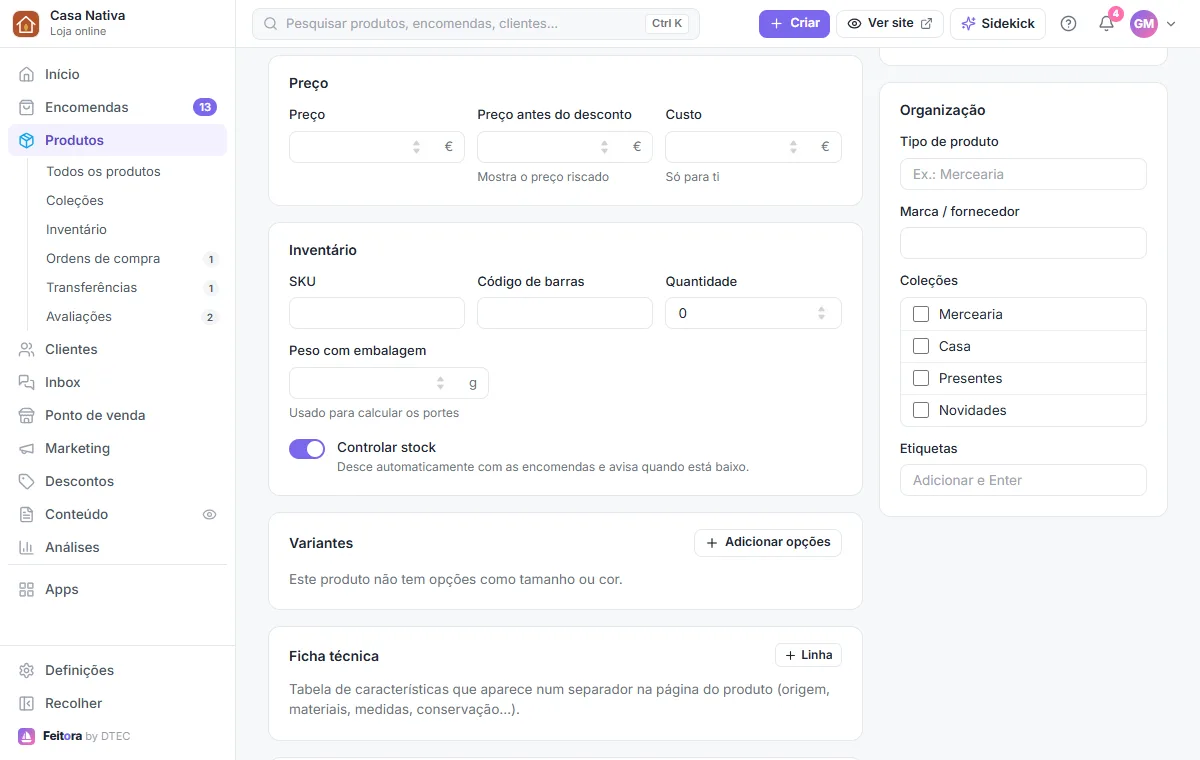Adjust the Quantidade stepper arrows
Screen dimensions: 1200x760
pyautogui.click(x=821, y=313)
